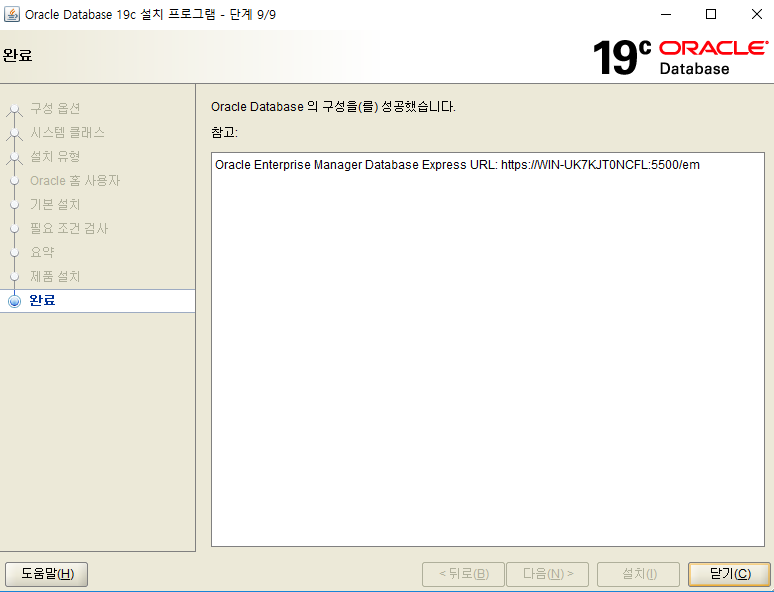Click the disabled 설치(I) install button
Screen dimensions: 774x592
(x=638, y=574)
